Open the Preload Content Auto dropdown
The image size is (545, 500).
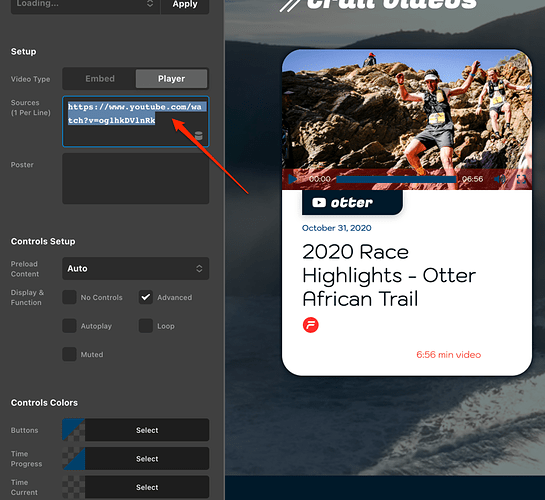(136, 269)
